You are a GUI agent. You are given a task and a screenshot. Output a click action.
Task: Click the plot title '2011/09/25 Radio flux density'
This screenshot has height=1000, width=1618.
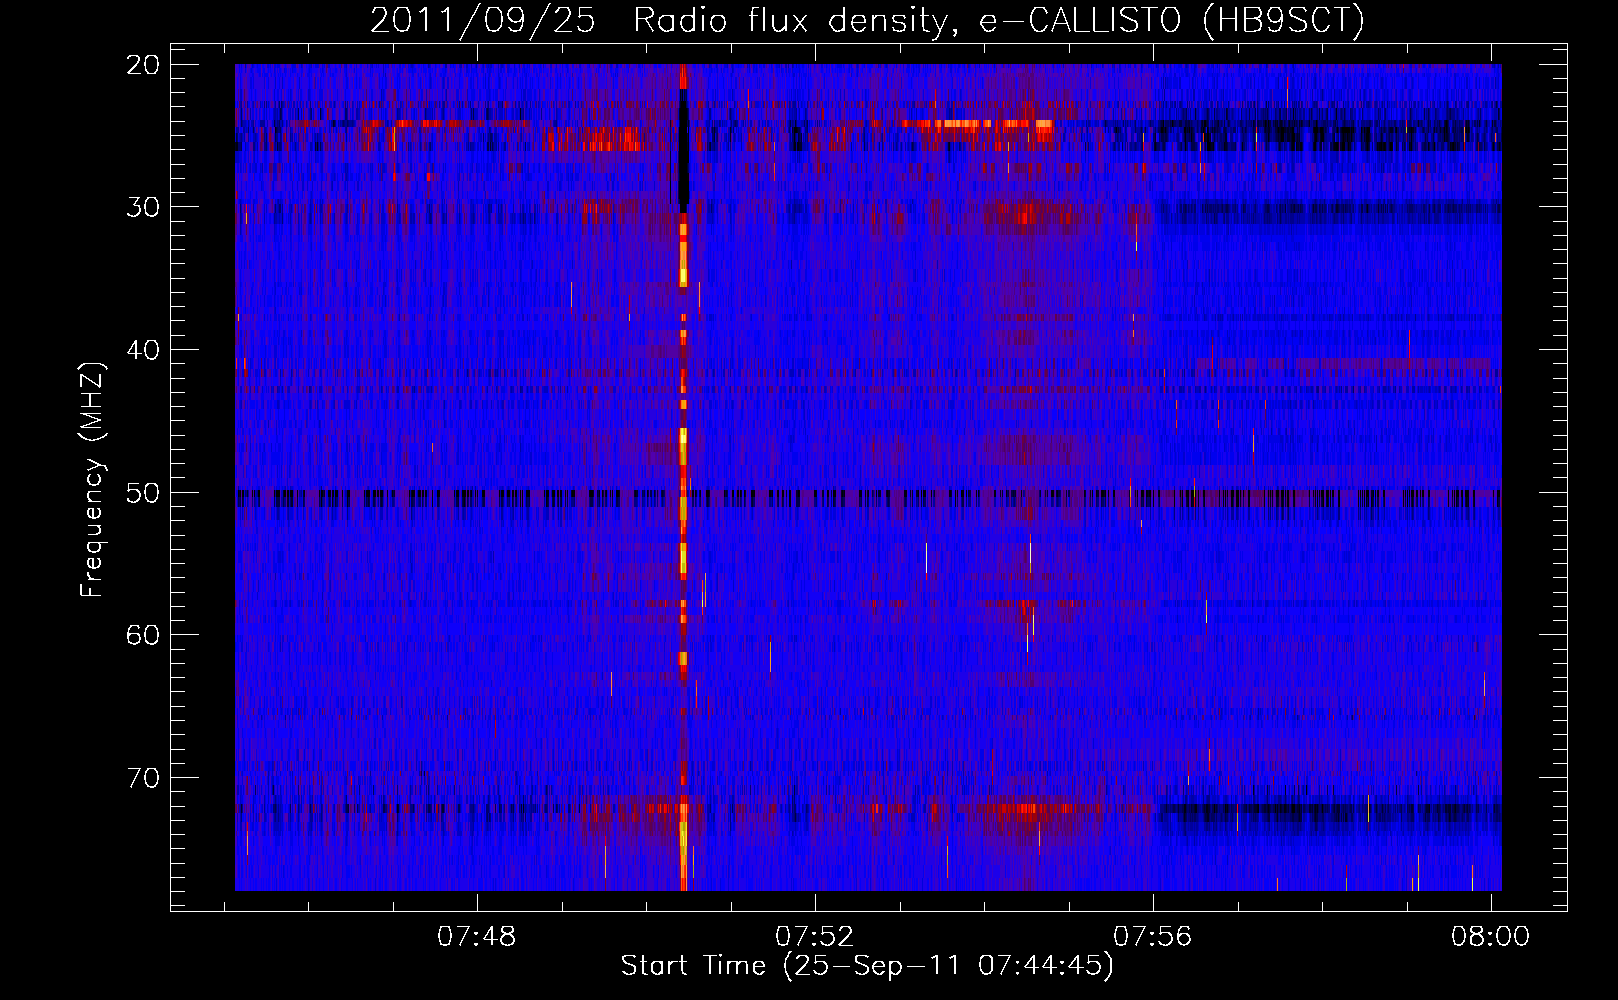click(867, 21)
